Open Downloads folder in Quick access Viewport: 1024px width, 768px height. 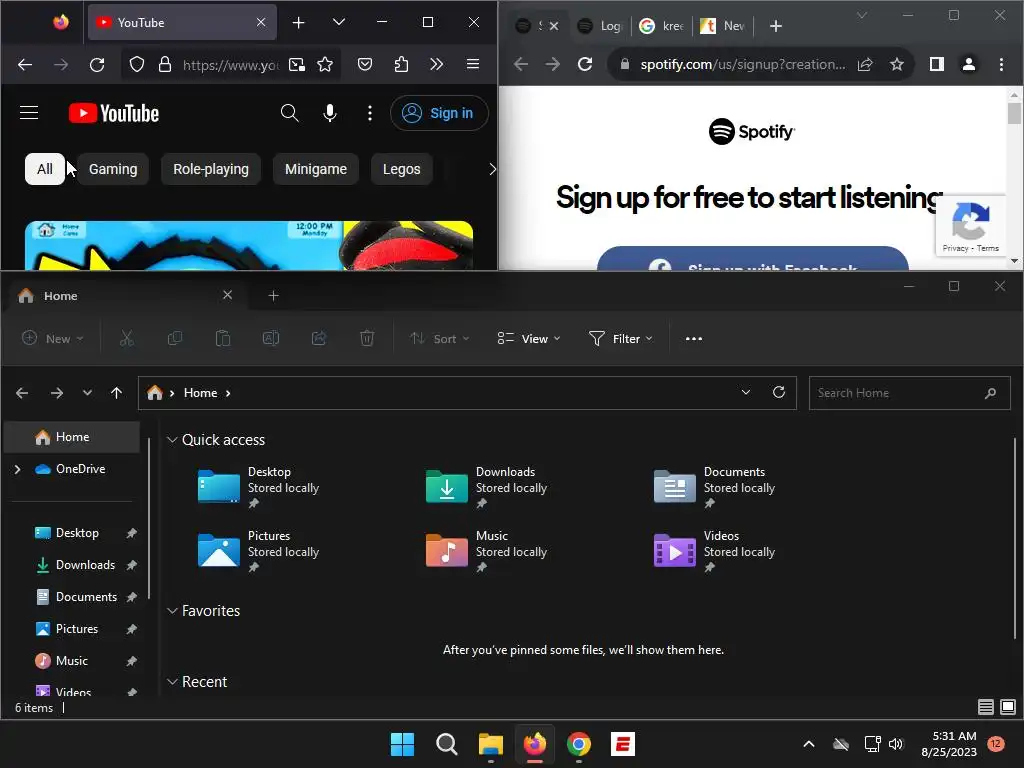(x=487, y=487)
